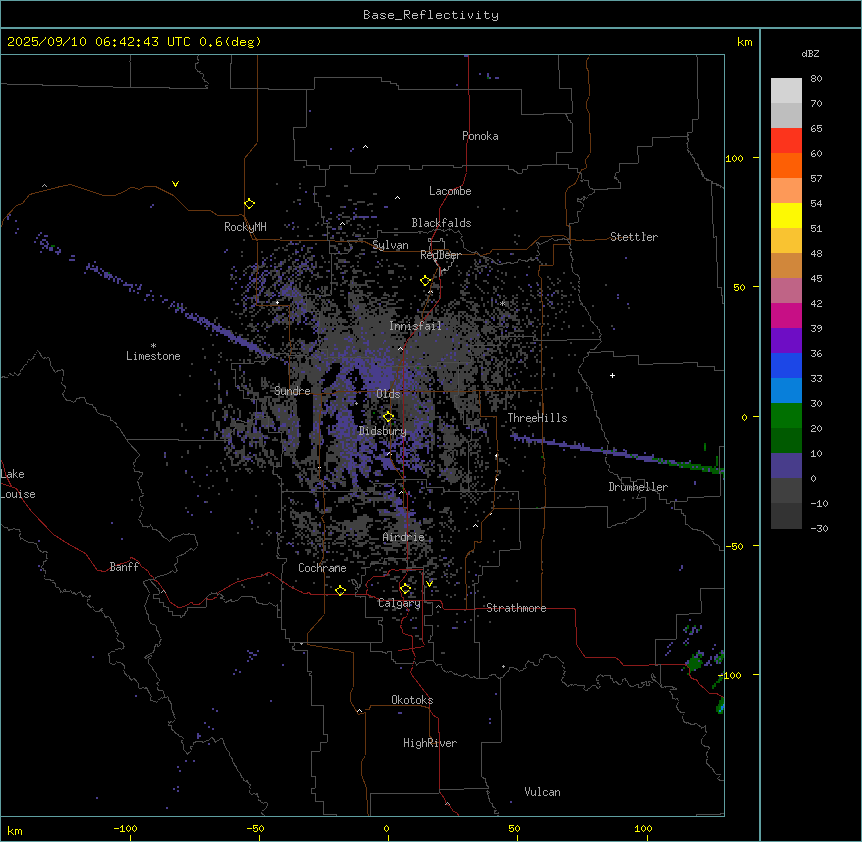Click the Vulcan city label
This screenshot has height=842, width=862.
542,792
